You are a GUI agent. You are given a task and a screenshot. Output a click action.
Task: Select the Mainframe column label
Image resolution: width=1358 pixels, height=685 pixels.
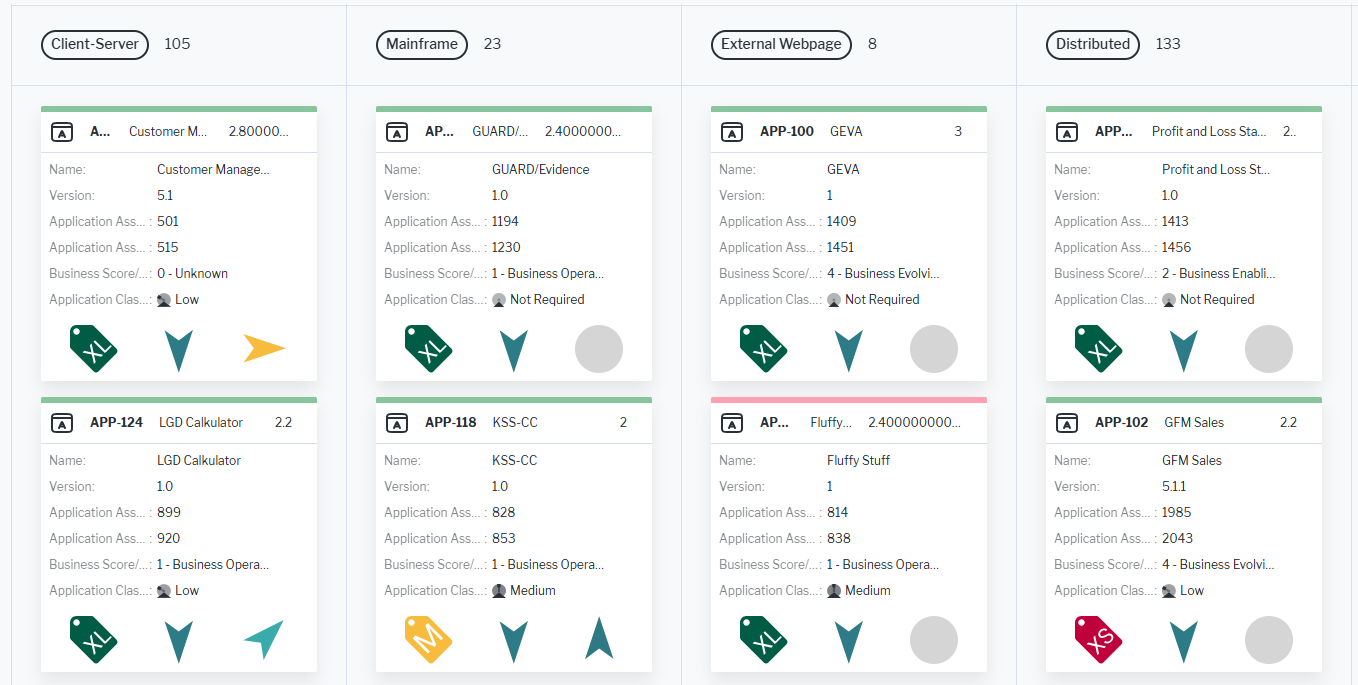click(x=422, y=44)
